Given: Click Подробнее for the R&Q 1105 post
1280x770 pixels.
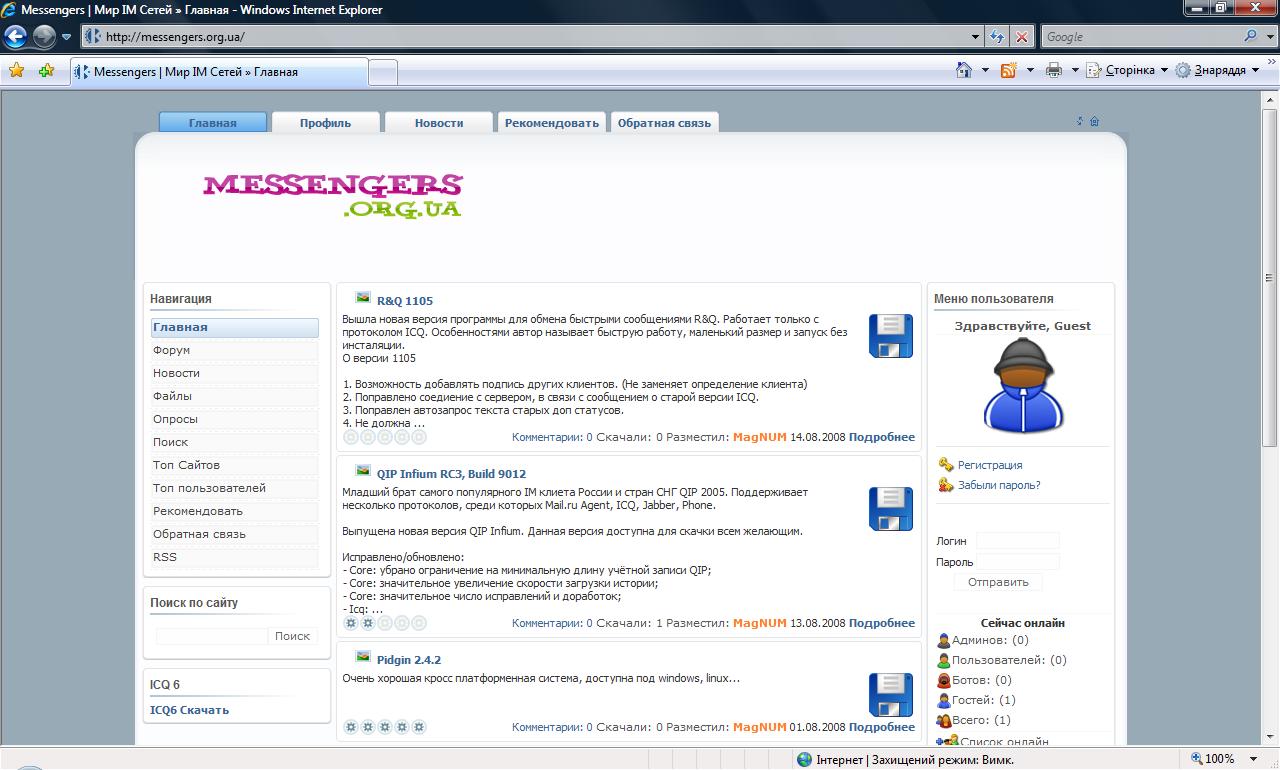Looking at the screenshot, I should [x=882, y=437].
